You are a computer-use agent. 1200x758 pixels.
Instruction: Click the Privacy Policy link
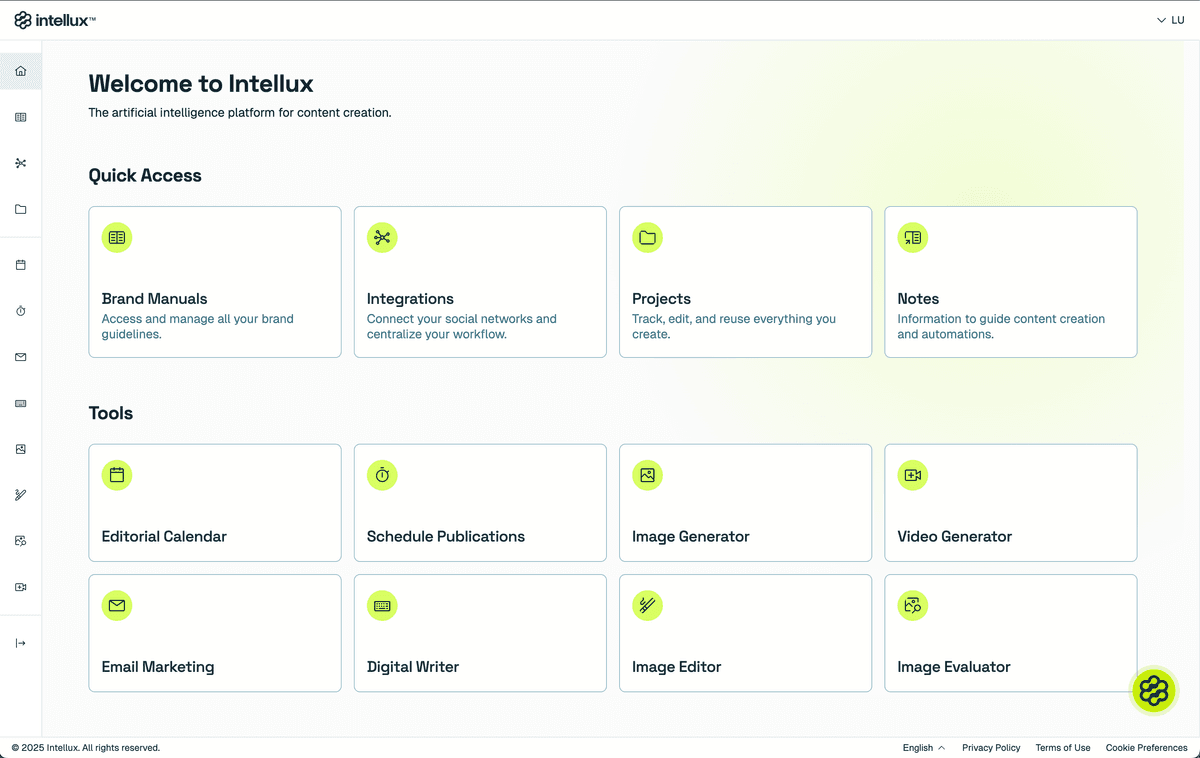tap(991, 747)
